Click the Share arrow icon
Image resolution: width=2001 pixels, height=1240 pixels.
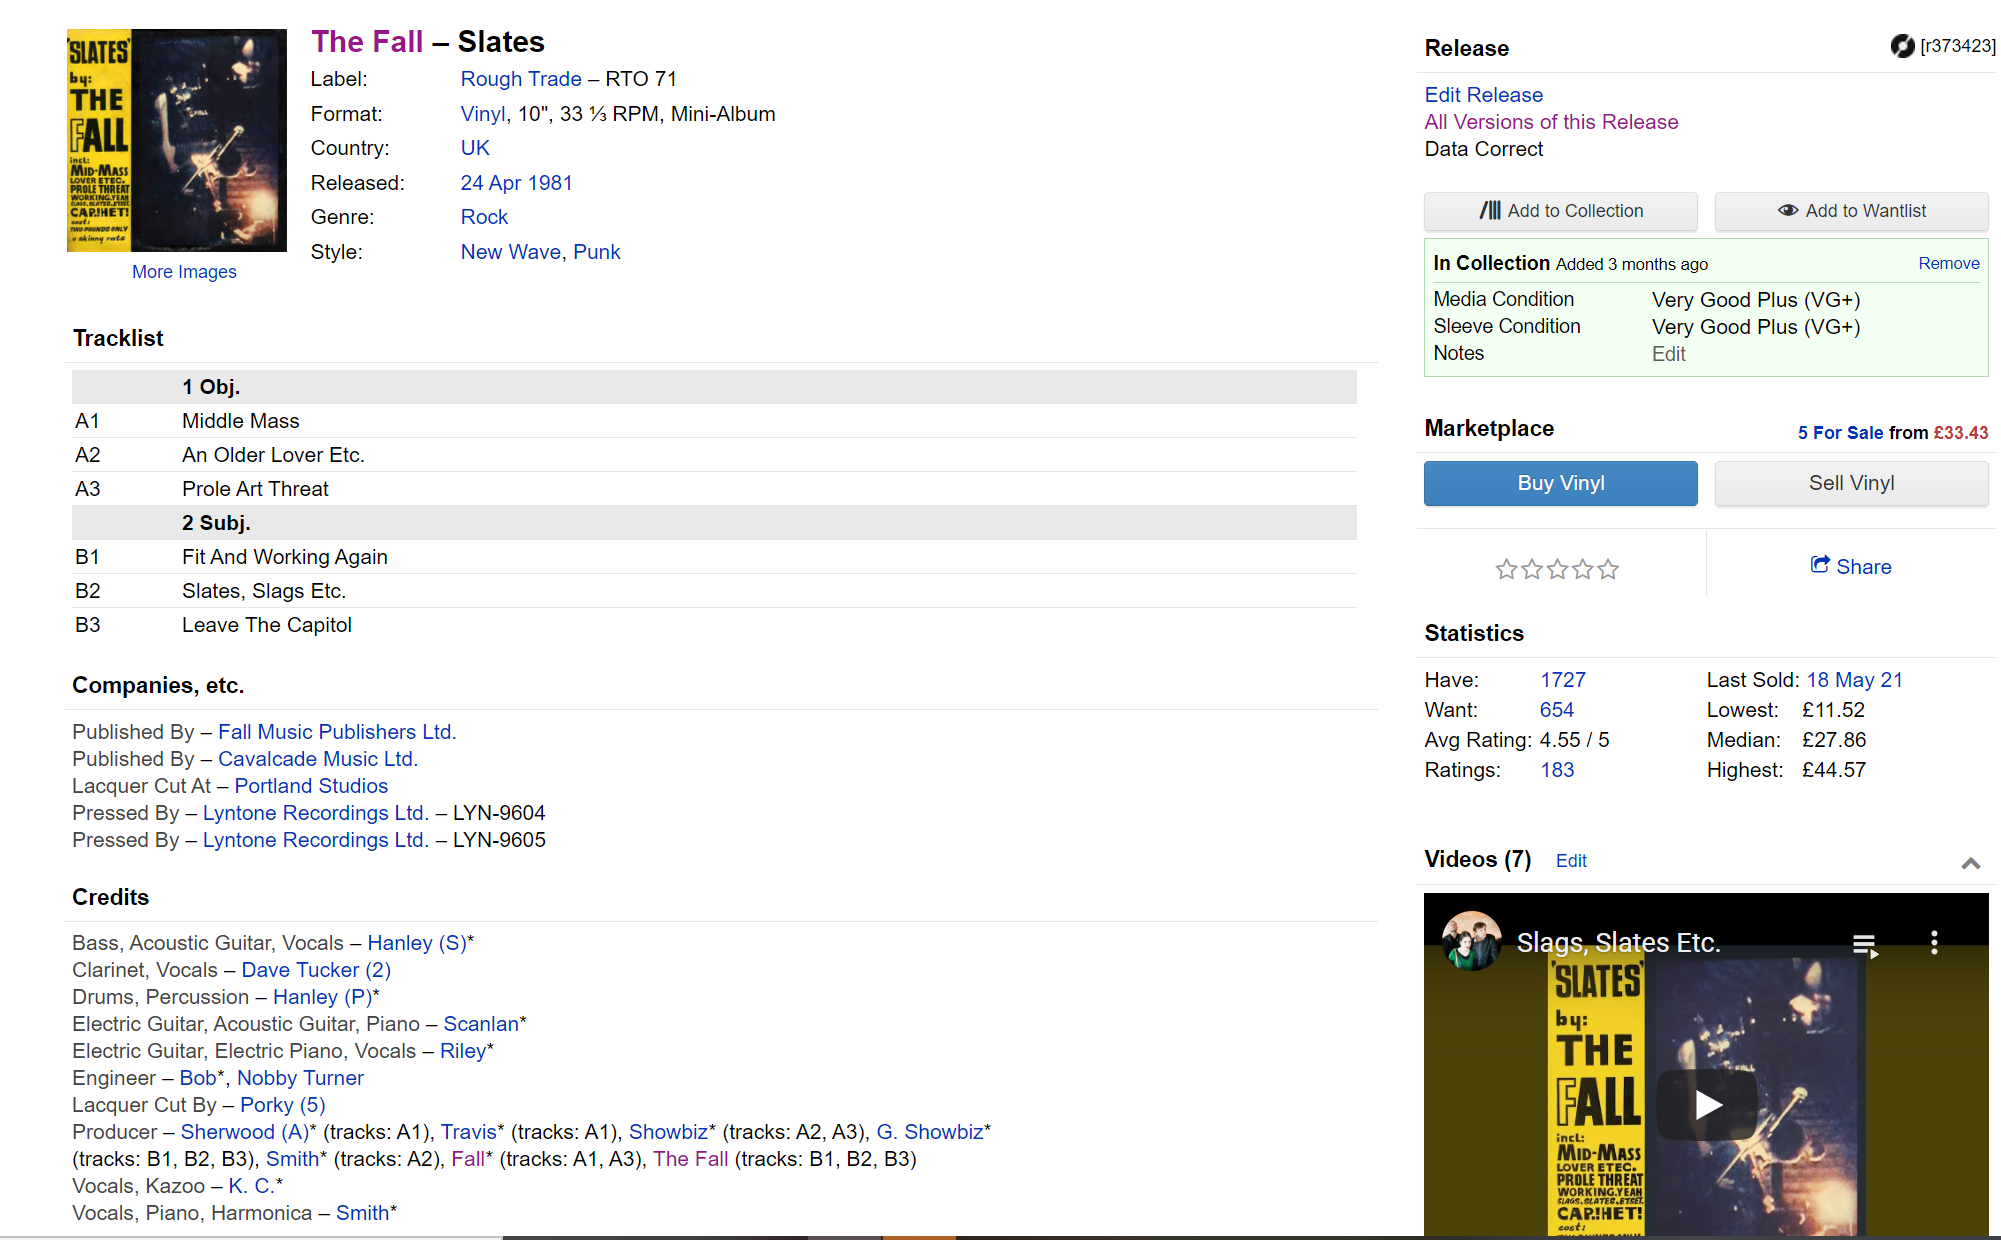[x=1820, y=565]
